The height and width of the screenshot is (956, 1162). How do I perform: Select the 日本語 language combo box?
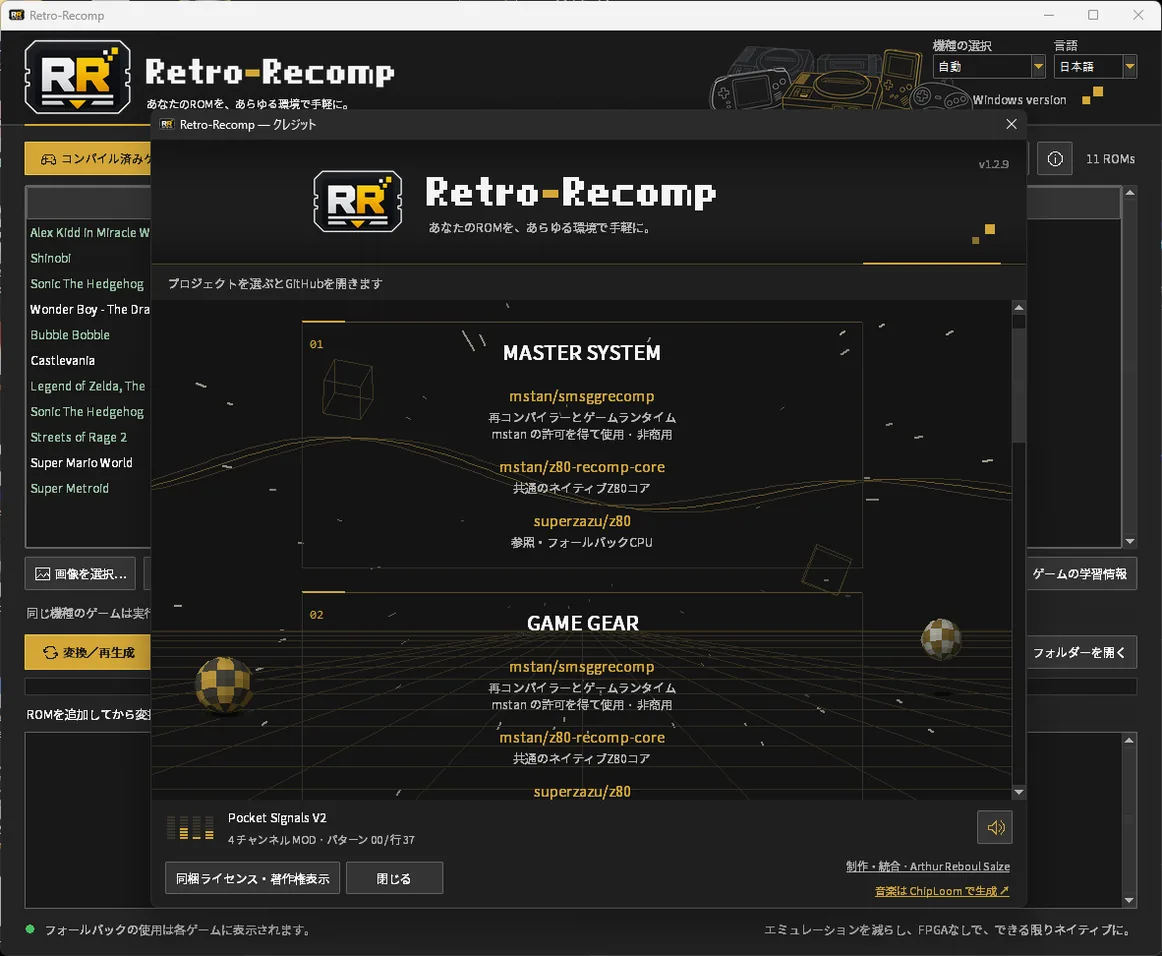1095,67
